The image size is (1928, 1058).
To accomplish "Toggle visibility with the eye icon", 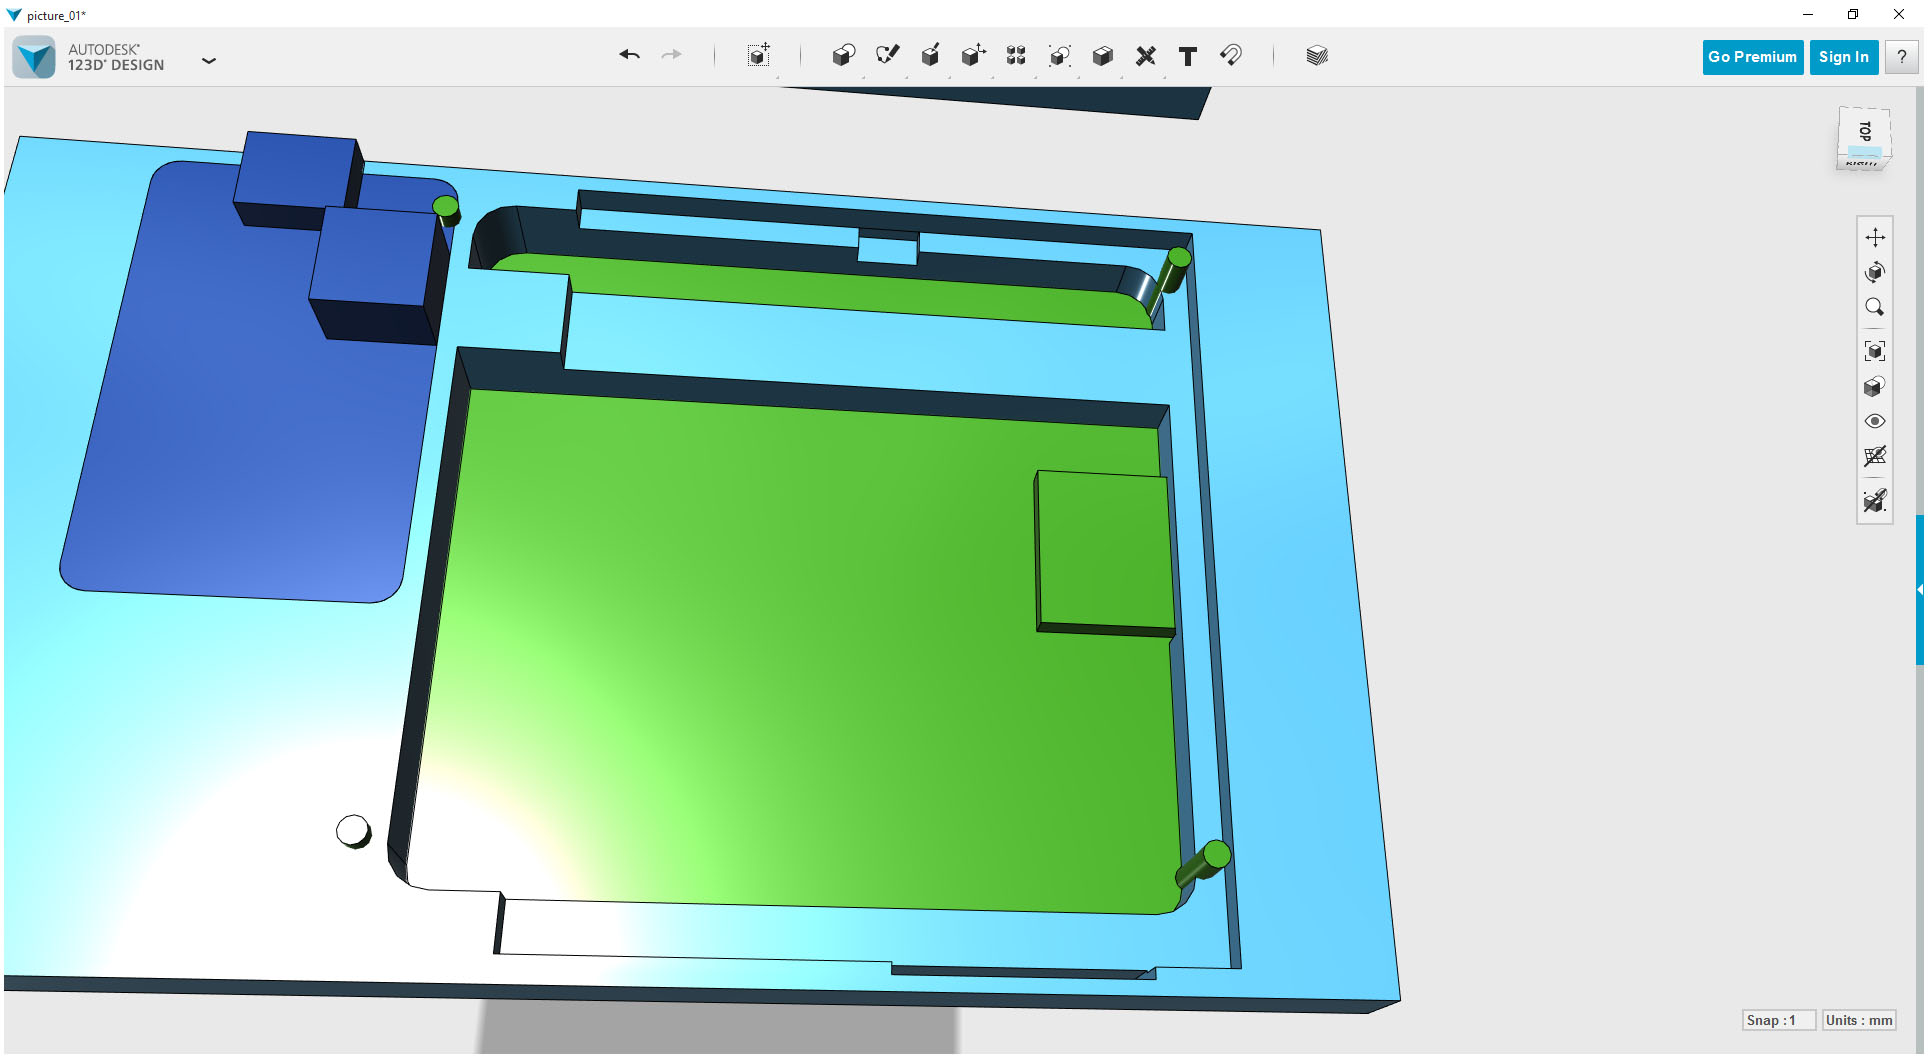I will pos(1875,421).
